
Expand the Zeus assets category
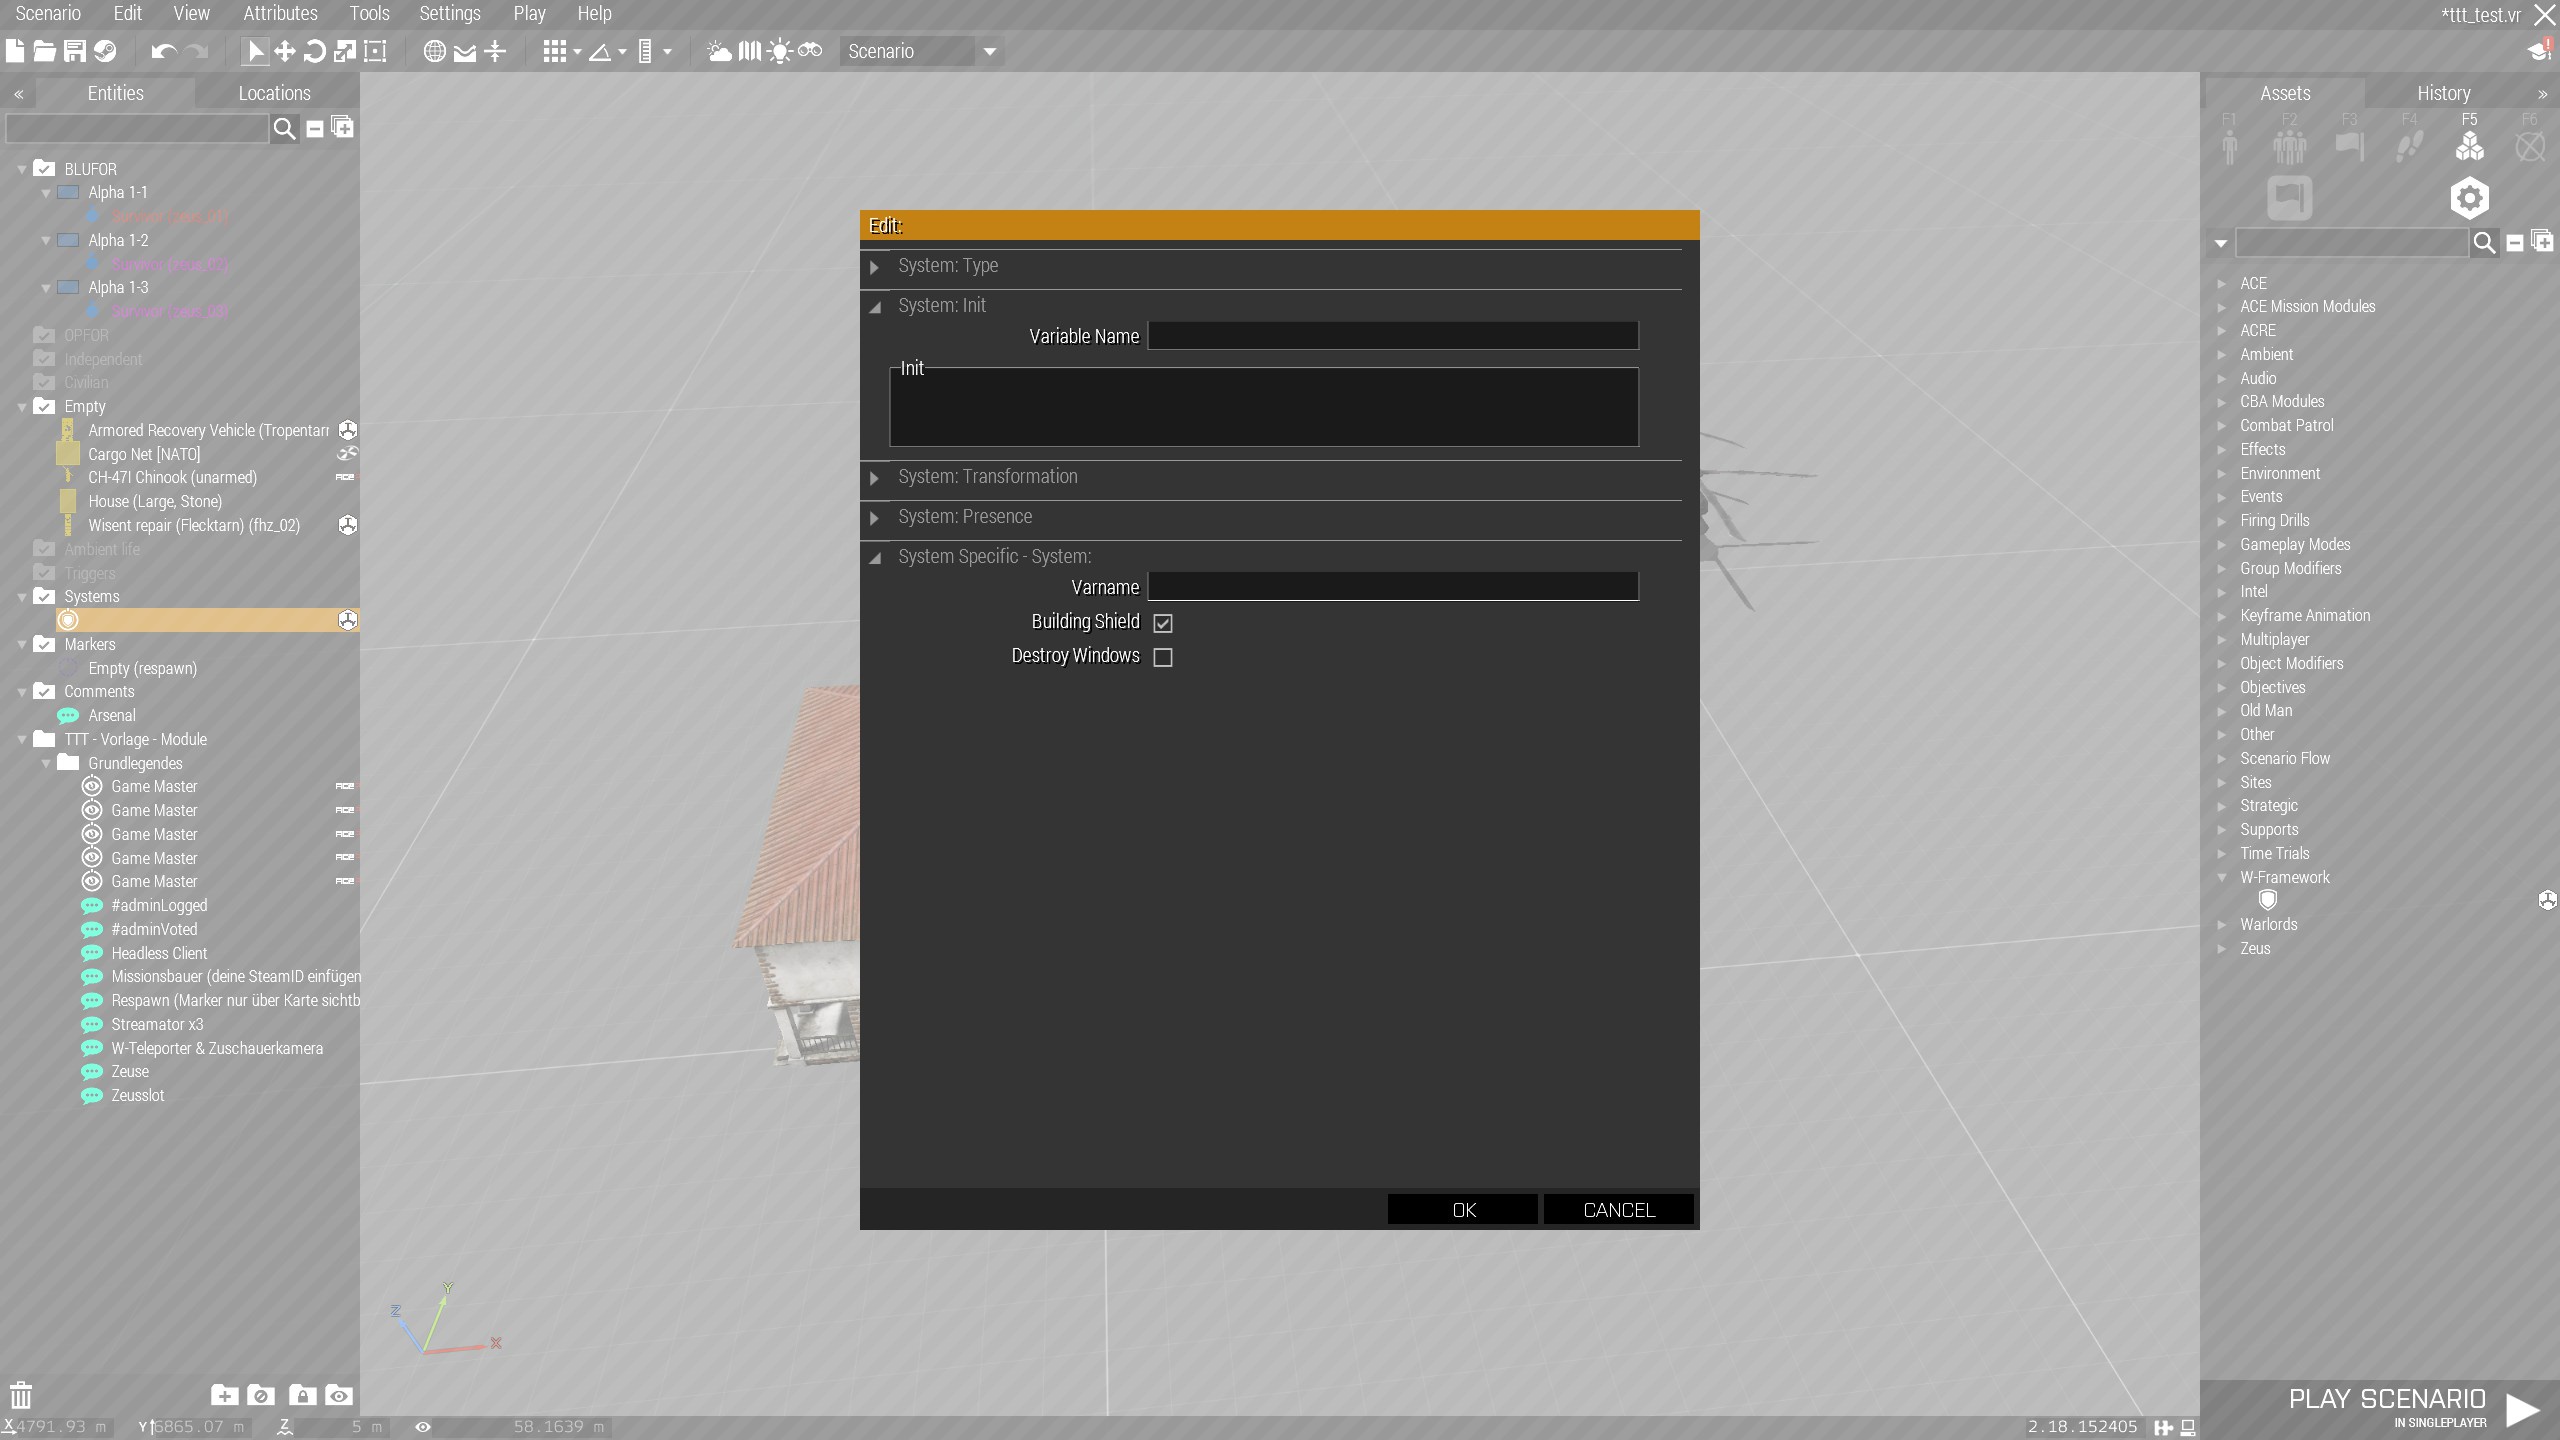(x=2222, y=948)
